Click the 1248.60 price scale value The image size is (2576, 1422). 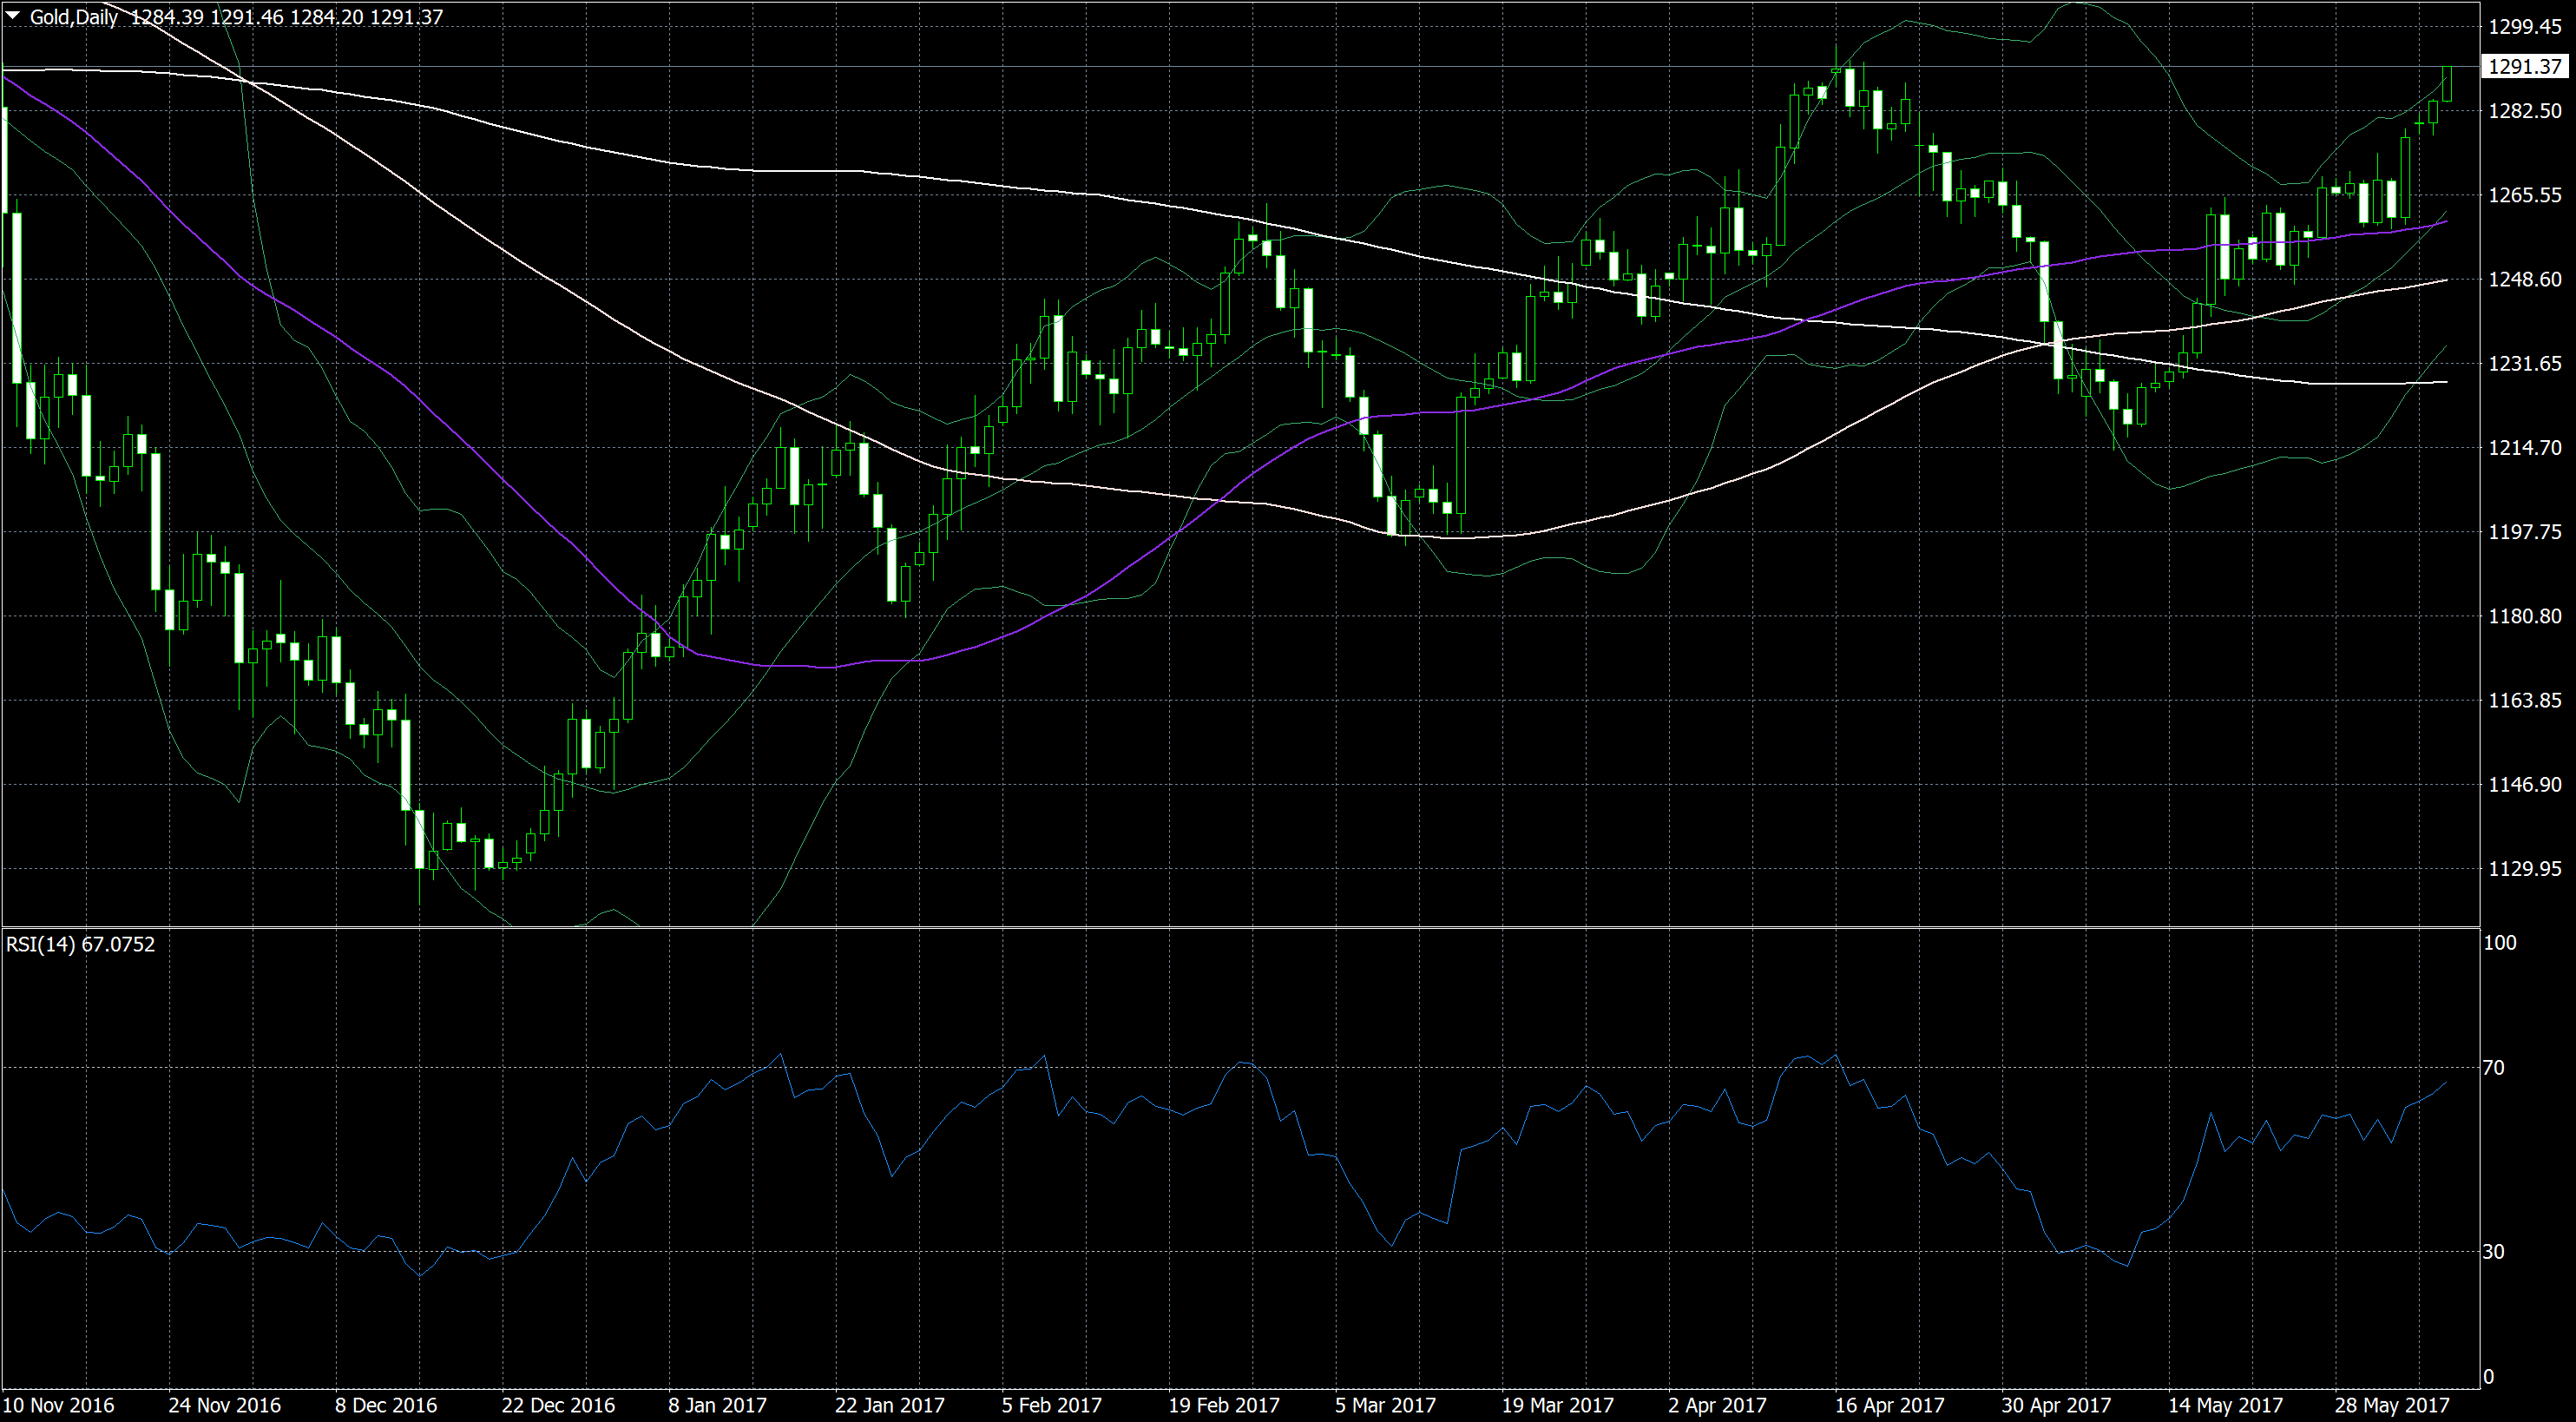(2525, 279)
